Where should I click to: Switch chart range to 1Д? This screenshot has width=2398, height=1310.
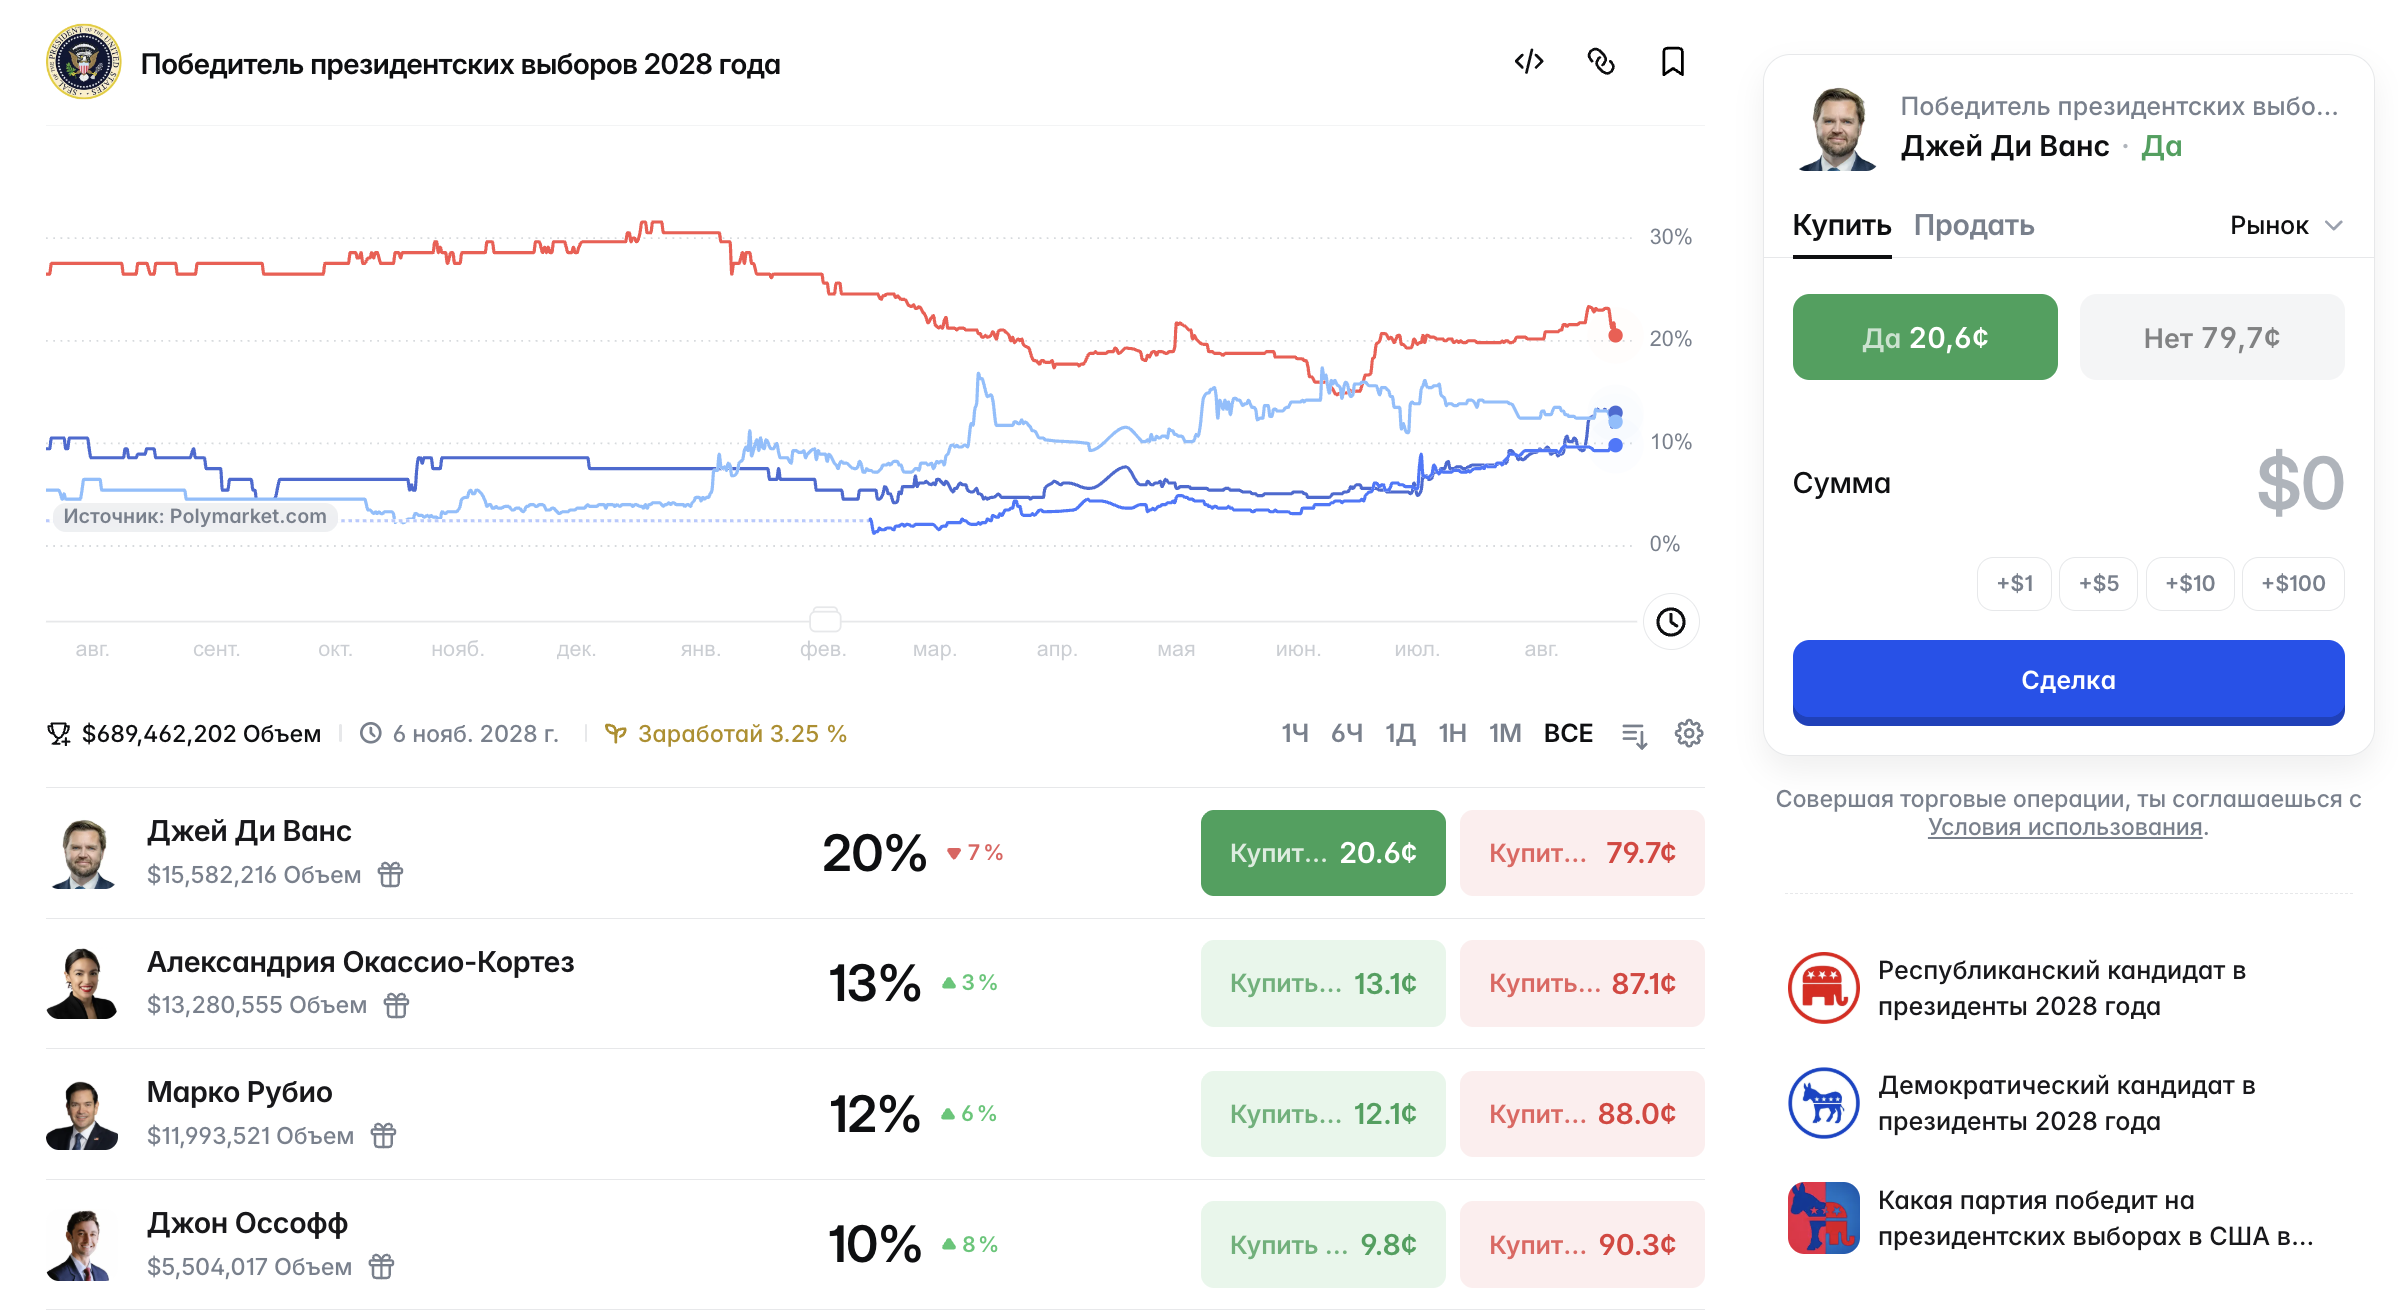coord(1400,734)
